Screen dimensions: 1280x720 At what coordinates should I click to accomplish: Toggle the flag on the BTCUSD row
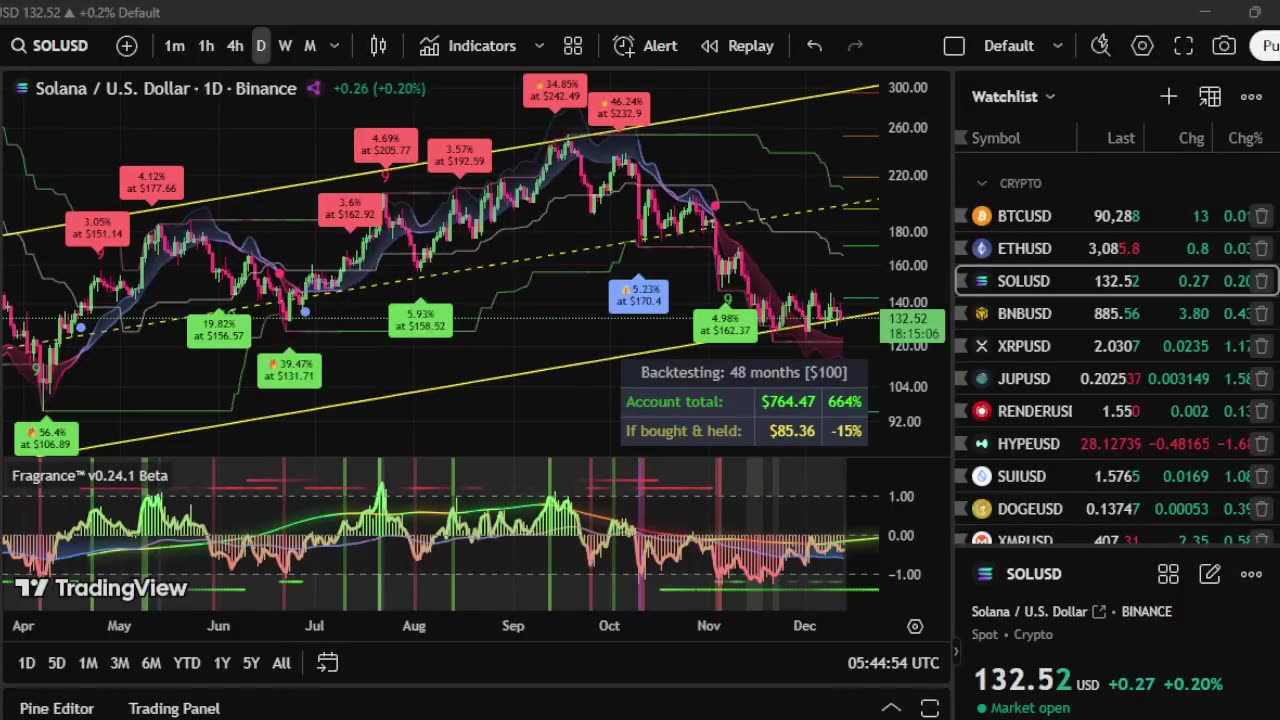(x=961, y=216)
